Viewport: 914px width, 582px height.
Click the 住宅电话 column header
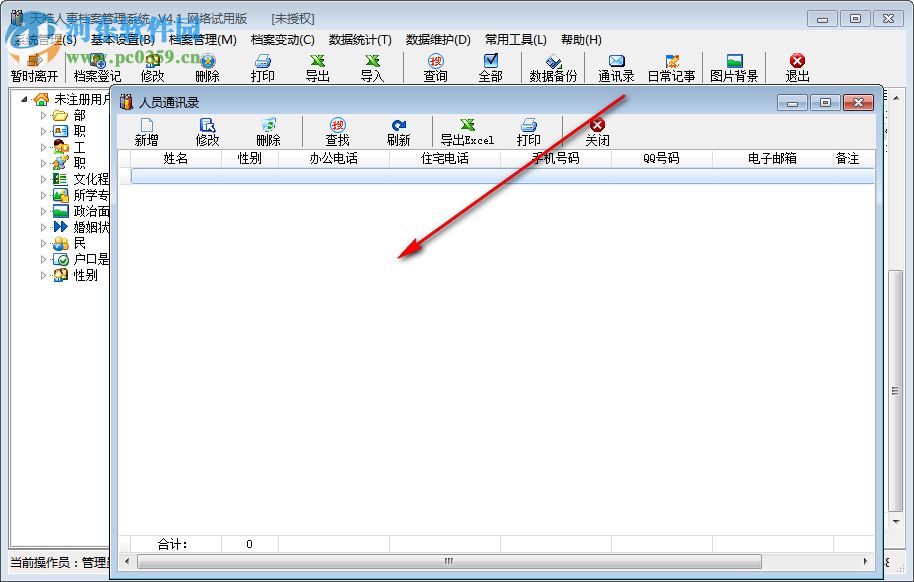tap(444, 159)
